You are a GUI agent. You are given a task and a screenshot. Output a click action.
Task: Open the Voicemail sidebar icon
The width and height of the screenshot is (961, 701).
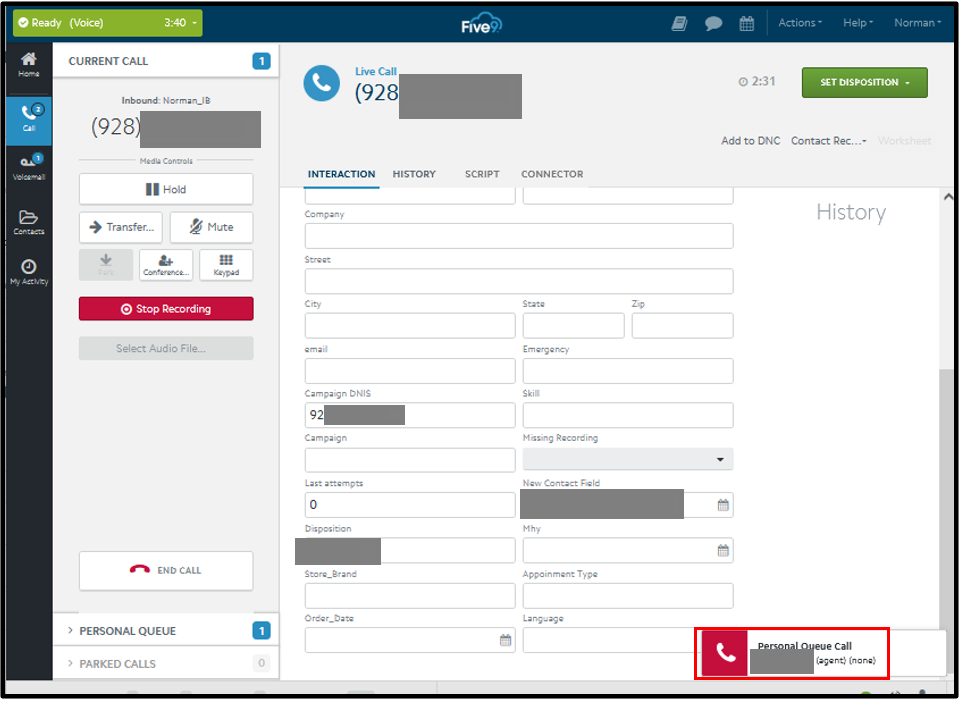29,167
